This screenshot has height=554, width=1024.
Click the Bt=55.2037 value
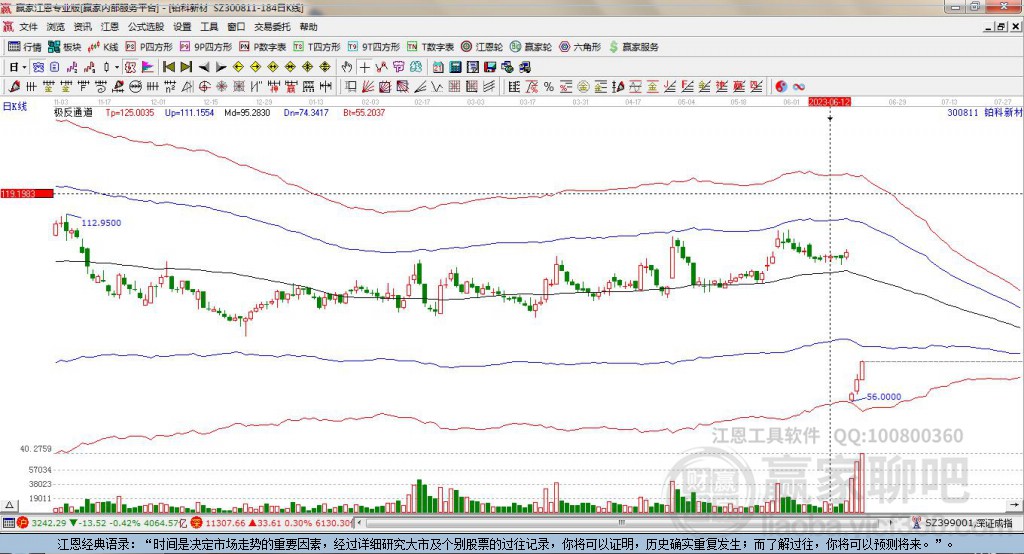pos(364,112)
